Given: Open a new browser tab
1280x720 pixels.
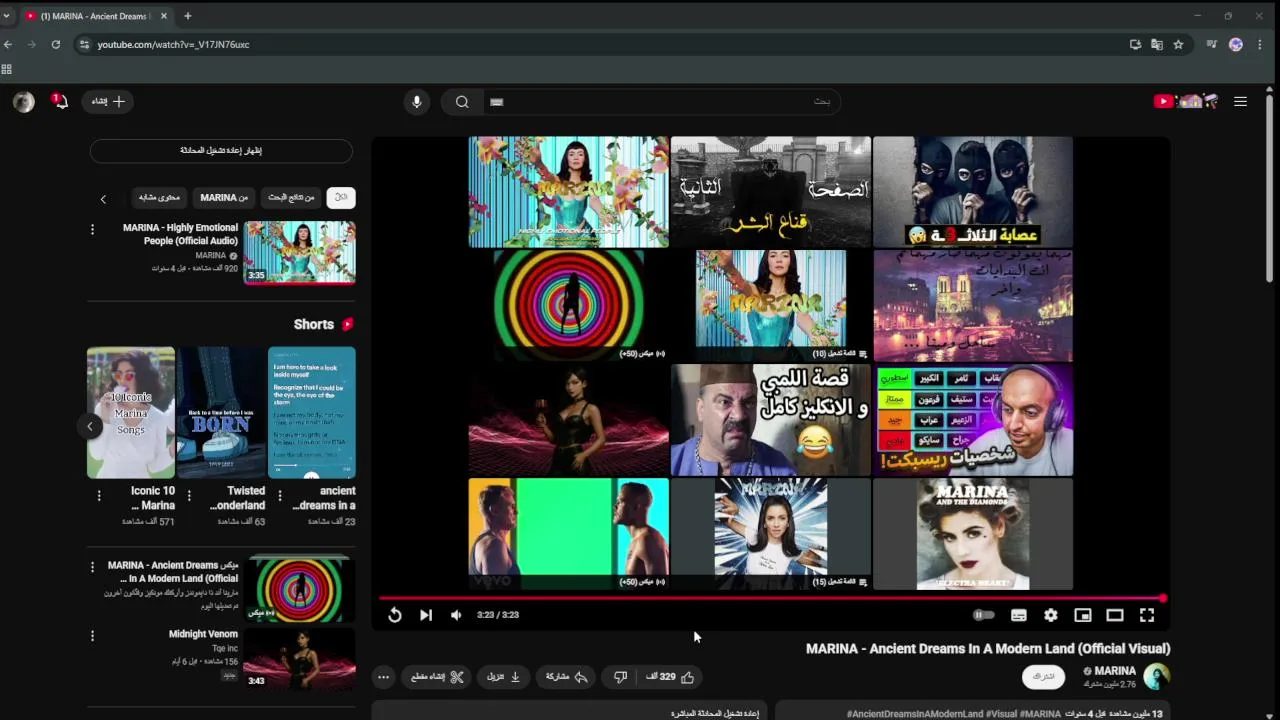Looking at the screenshot, I should pos(187,16).
